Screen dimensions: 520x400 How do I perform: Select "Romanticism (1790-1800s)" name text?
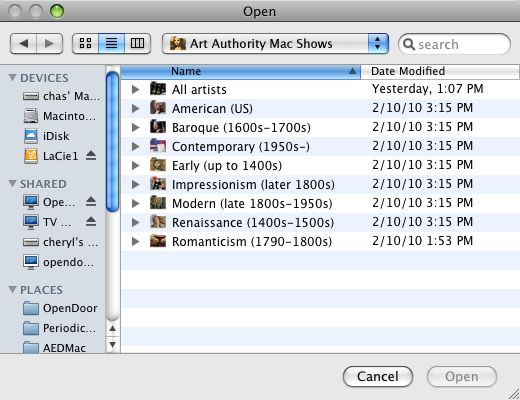click(252, 242)
